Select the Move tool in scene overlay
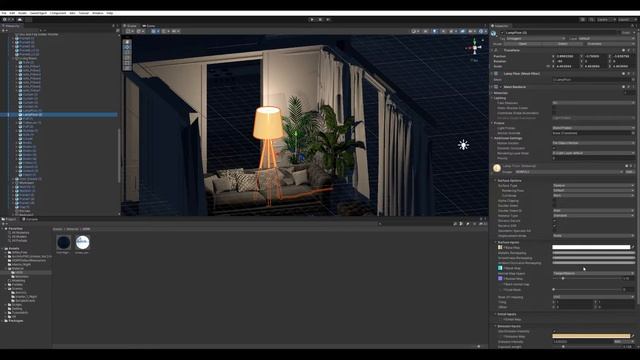Image resolution: width=640 pixels, height=360 pixels. (127, 47)
